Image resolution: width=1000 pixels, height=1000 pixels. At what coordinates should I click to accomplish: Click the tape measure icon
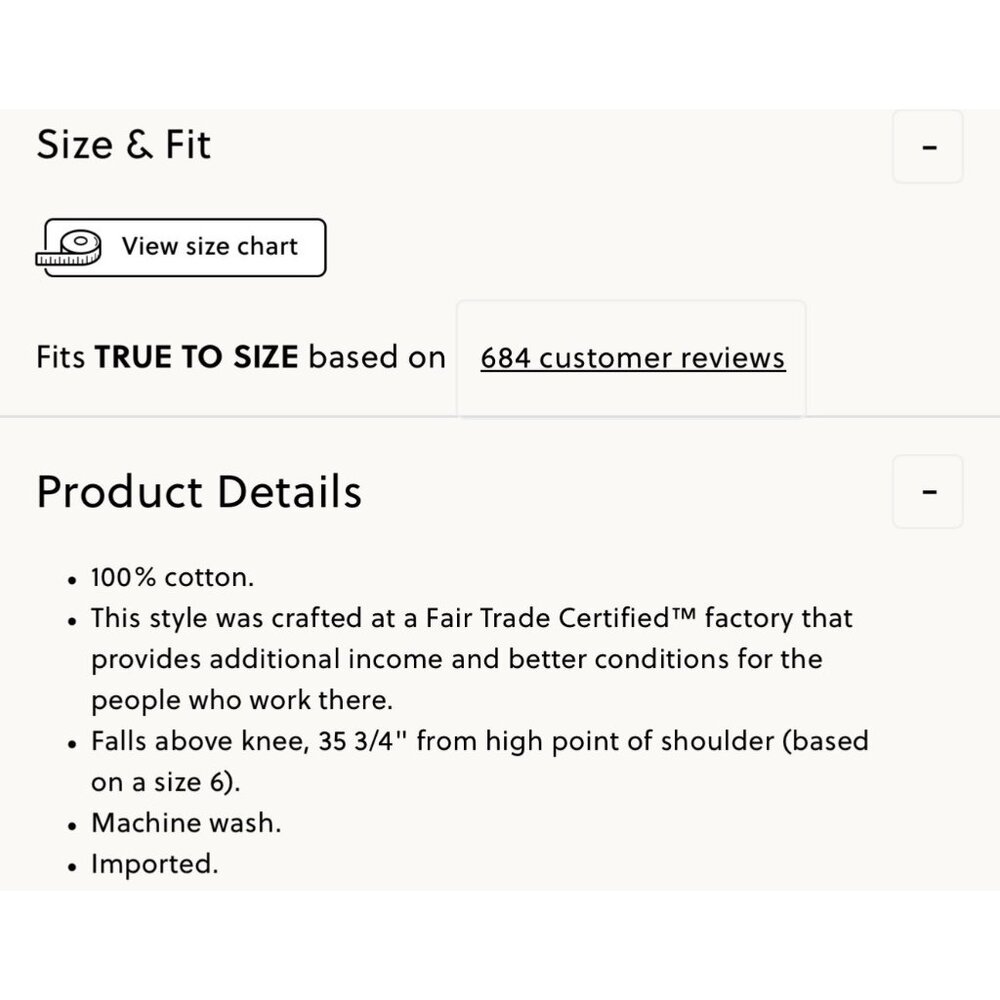pyautogui.click(x=69, y=248)
